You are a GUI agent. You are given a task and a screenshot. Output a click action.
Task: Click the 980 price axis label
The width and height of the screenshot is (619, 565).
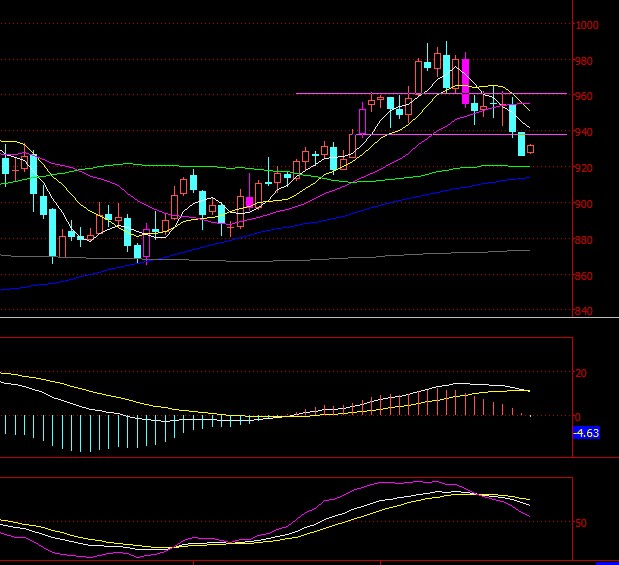[x=584, y=61]
